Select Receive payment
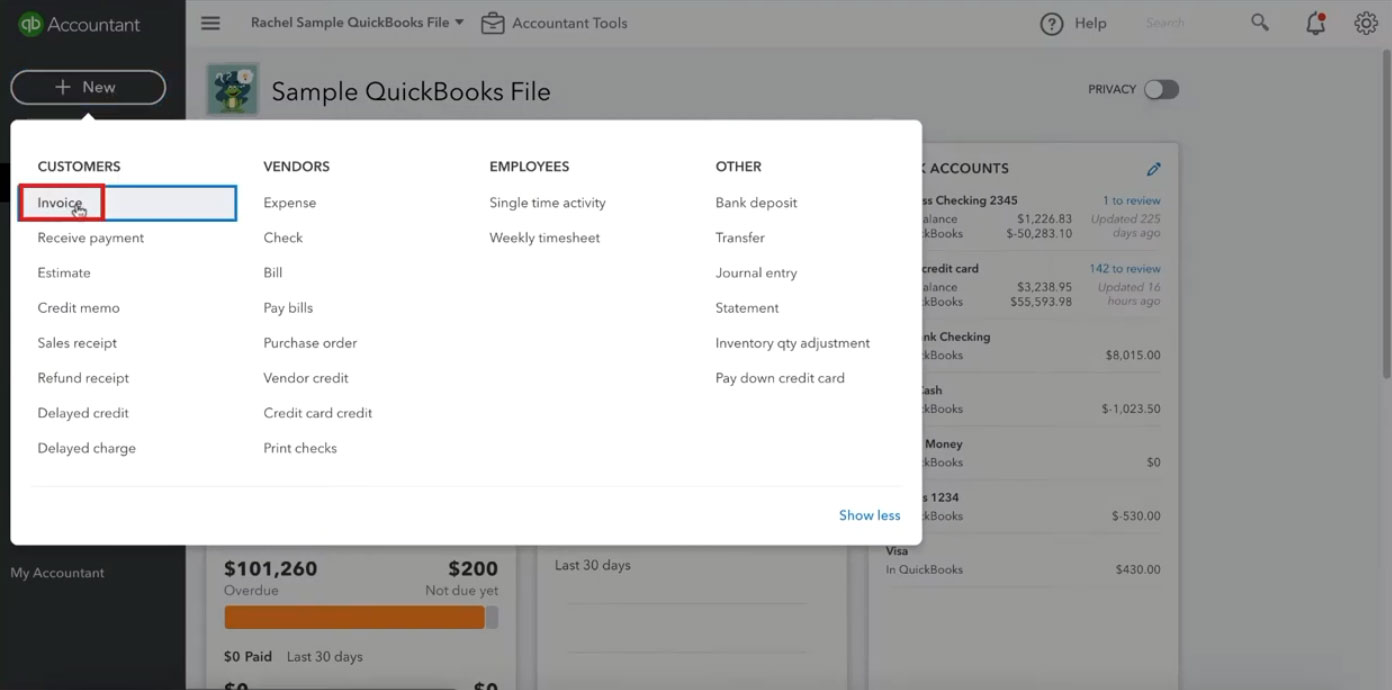This screenshot has width=1392, height=690. 91,238
